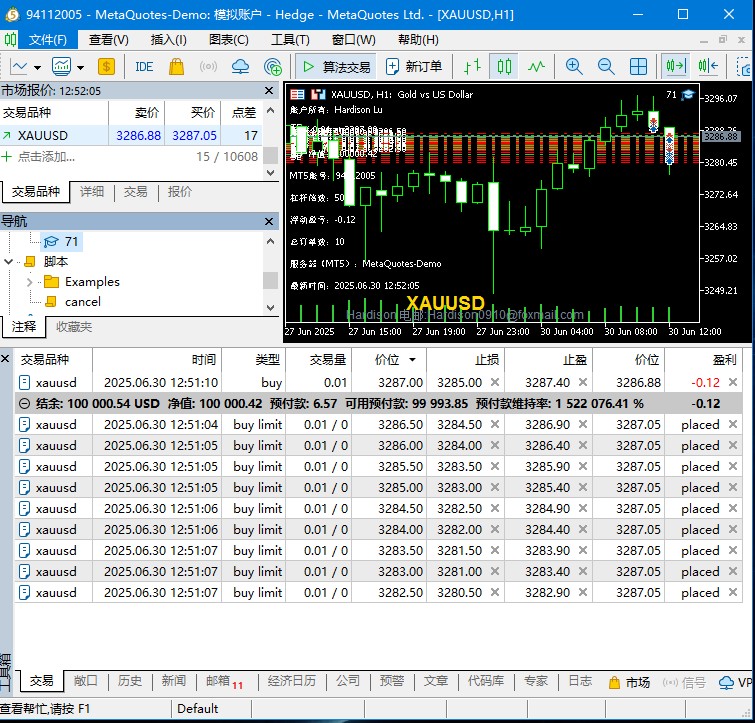Screen dimensions: 755x723
Task: Close the 导航 navigator panel
Action: tap(269, 221)
